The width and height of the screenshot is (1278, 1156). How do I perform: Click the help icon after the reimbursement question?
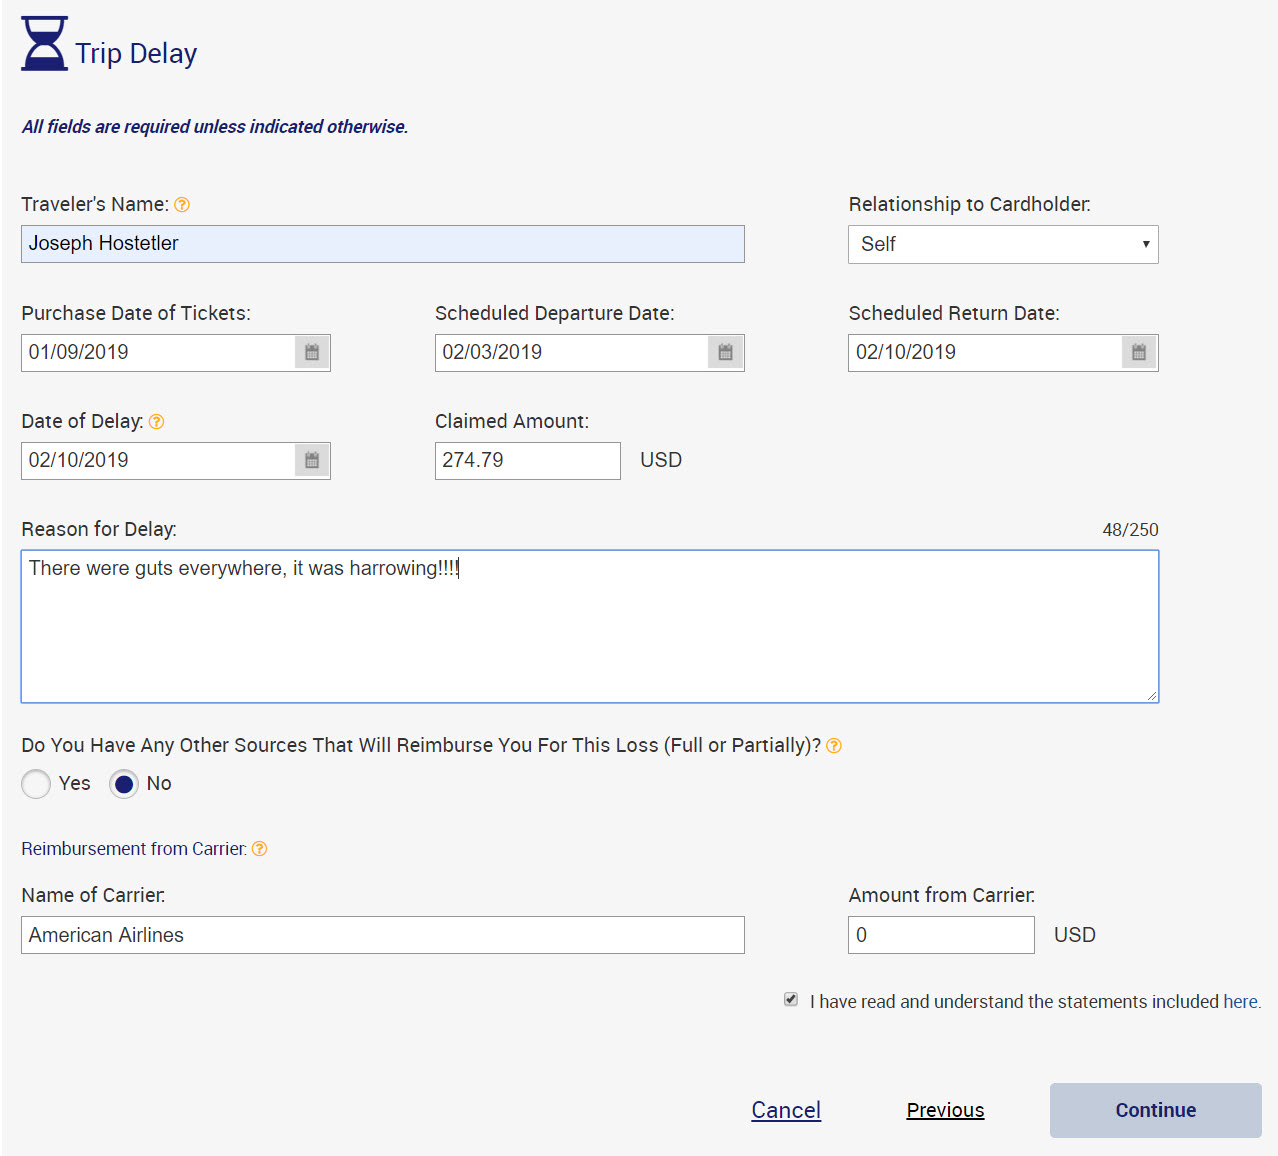[834, 745]
